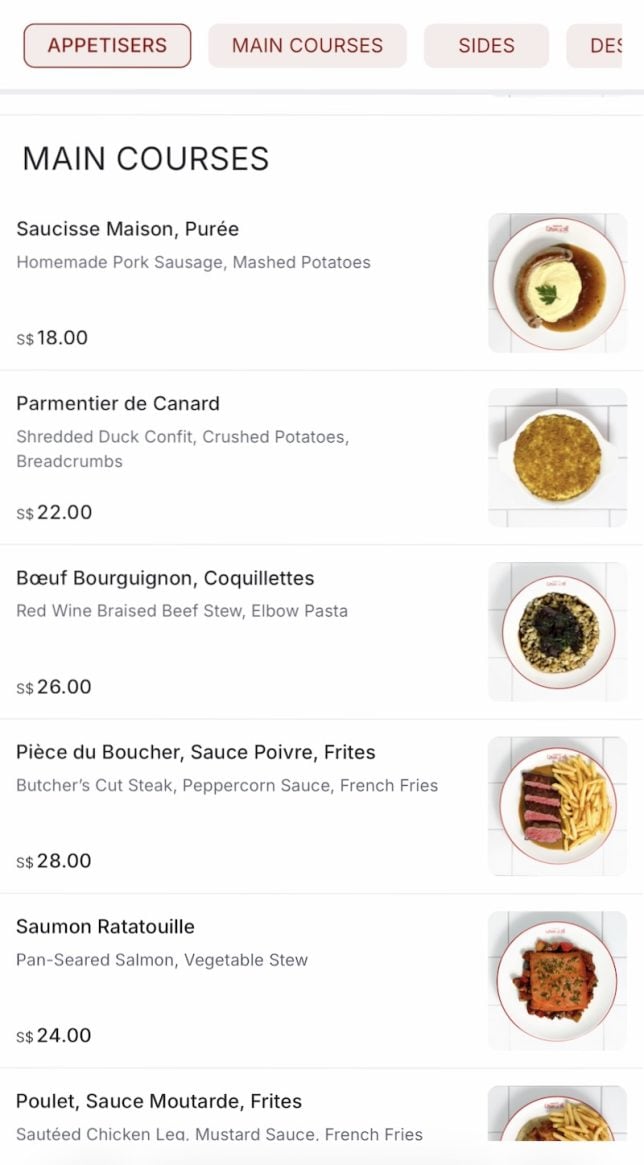Image resolution: width=644 pixels, height=1165 pixels.
Task: Open the Bœuf Bourguignon, Coquillettes item
Action: pos(166,578)
